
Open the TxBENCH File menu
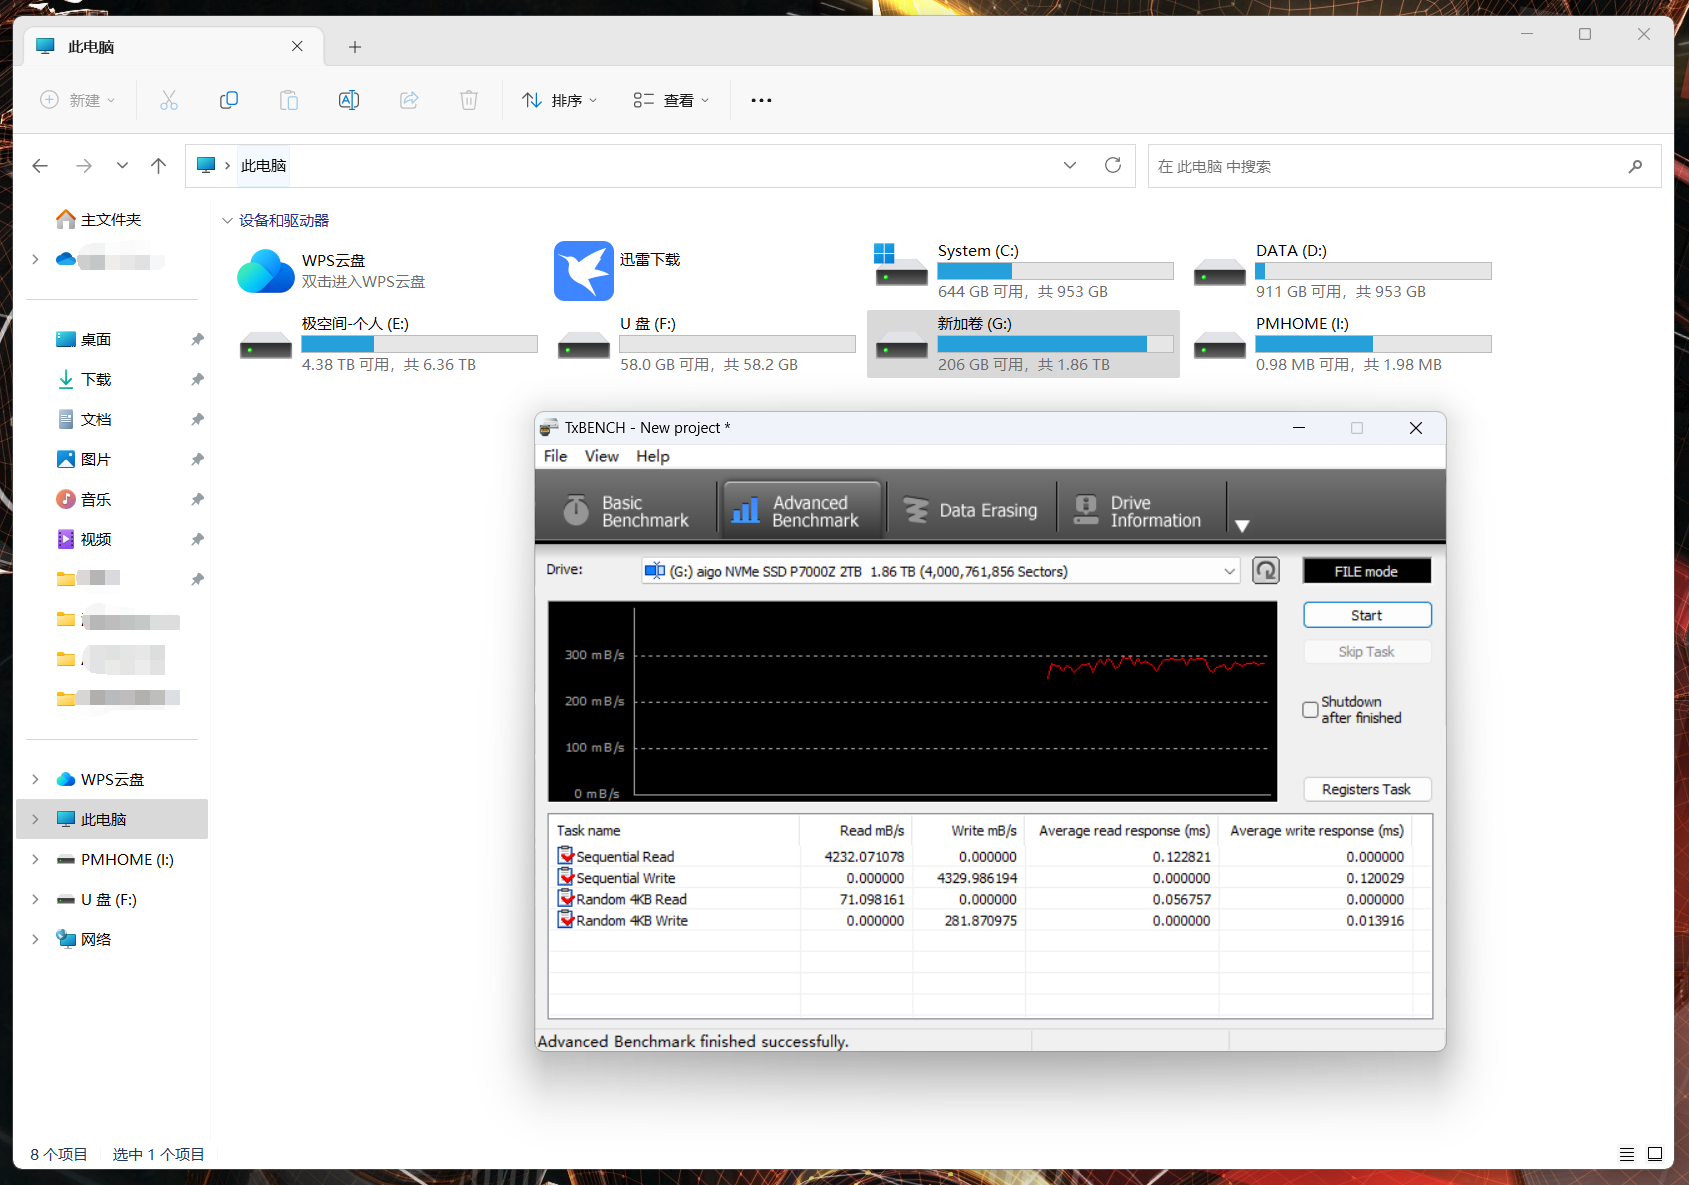click(x=555, y=456)
